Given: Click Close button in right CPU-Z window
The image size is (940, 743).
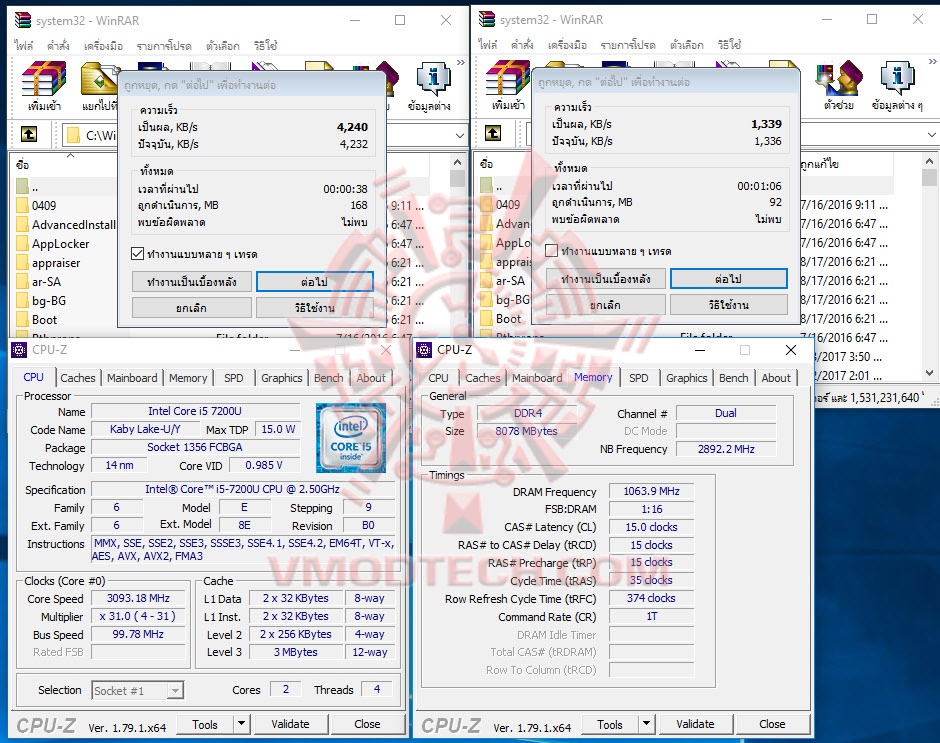Looking at the screenshot, I should coord(772,724).
